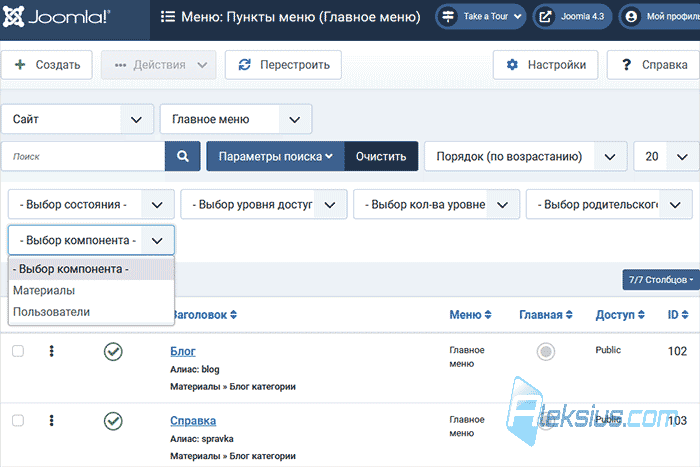The image size is (700, 467).
Task: Toggle published status of Блог
Action: point(113,351)
